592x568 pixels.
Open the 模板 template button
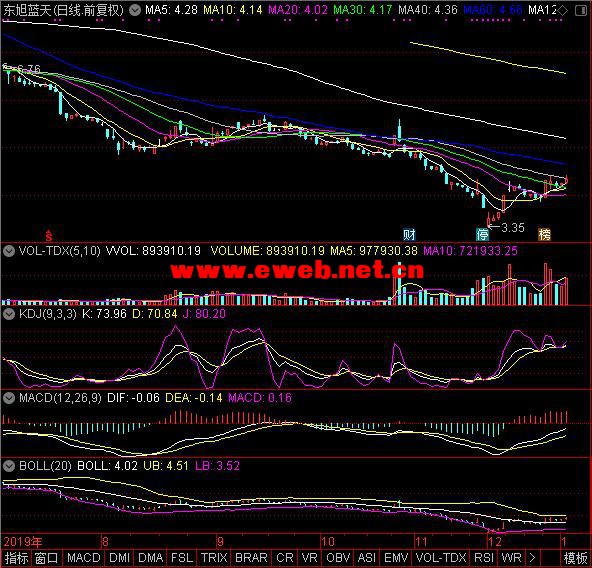click(x=575, y=558)
